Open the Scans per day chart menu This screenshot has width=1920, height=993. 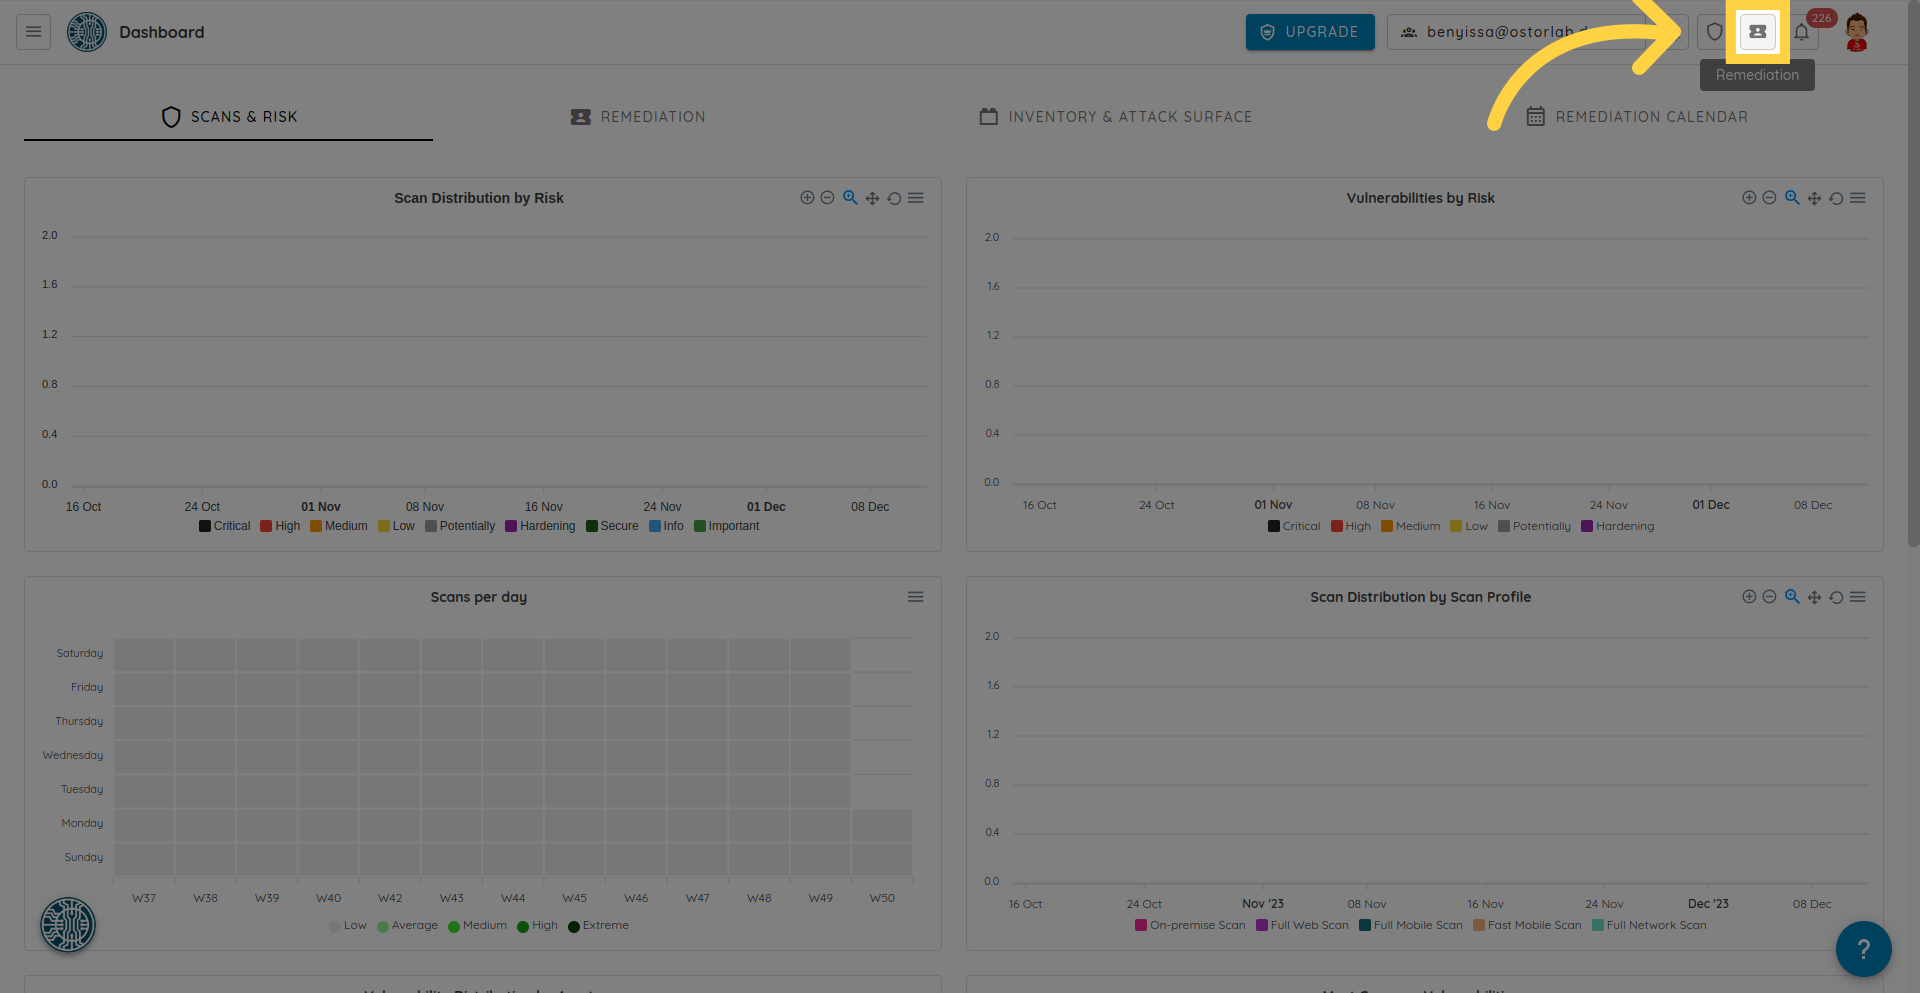coord(915,597)
